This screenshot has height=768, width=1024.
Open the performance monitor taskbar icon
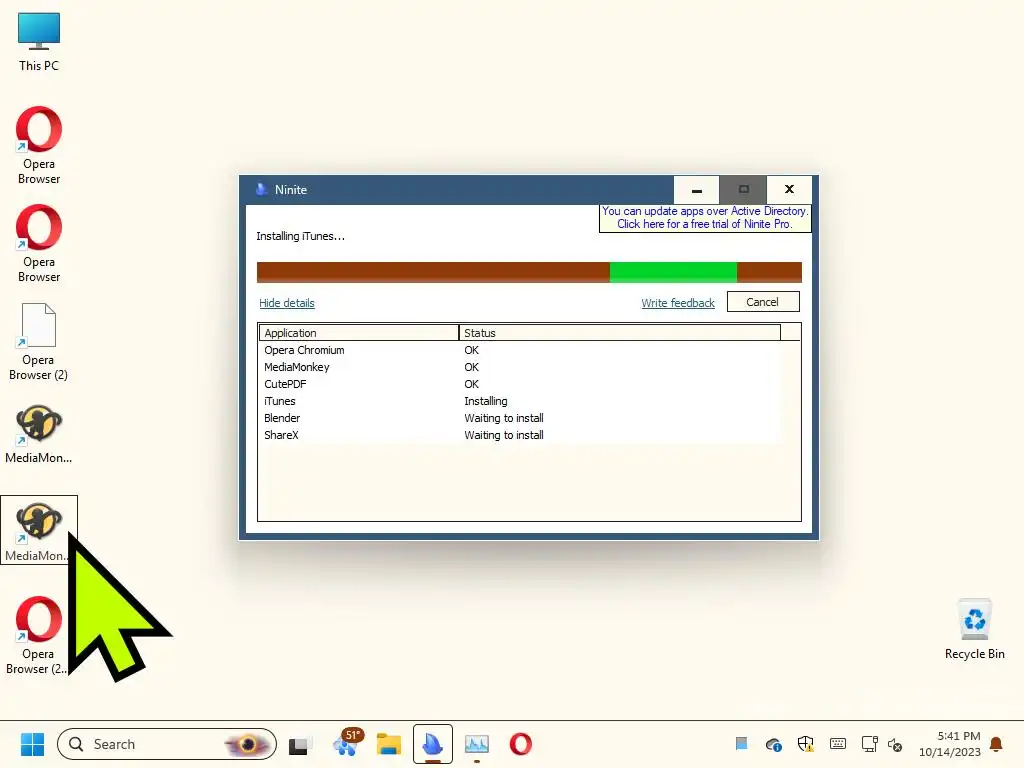(477, 744)
